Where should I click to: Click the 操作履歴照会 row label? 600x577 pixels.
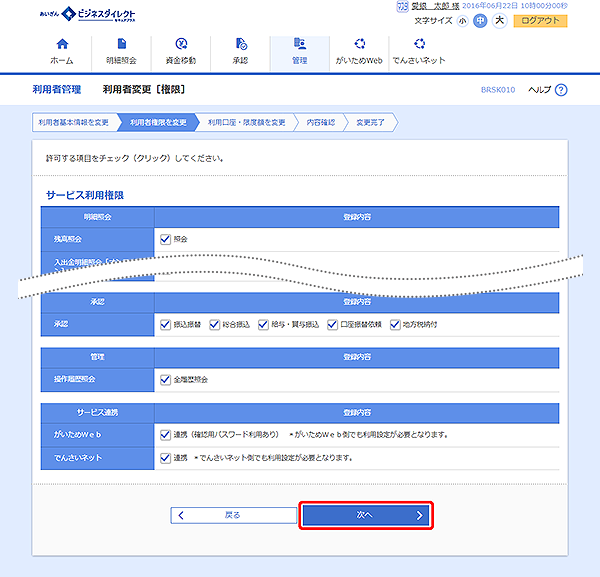tap(75, 379)
